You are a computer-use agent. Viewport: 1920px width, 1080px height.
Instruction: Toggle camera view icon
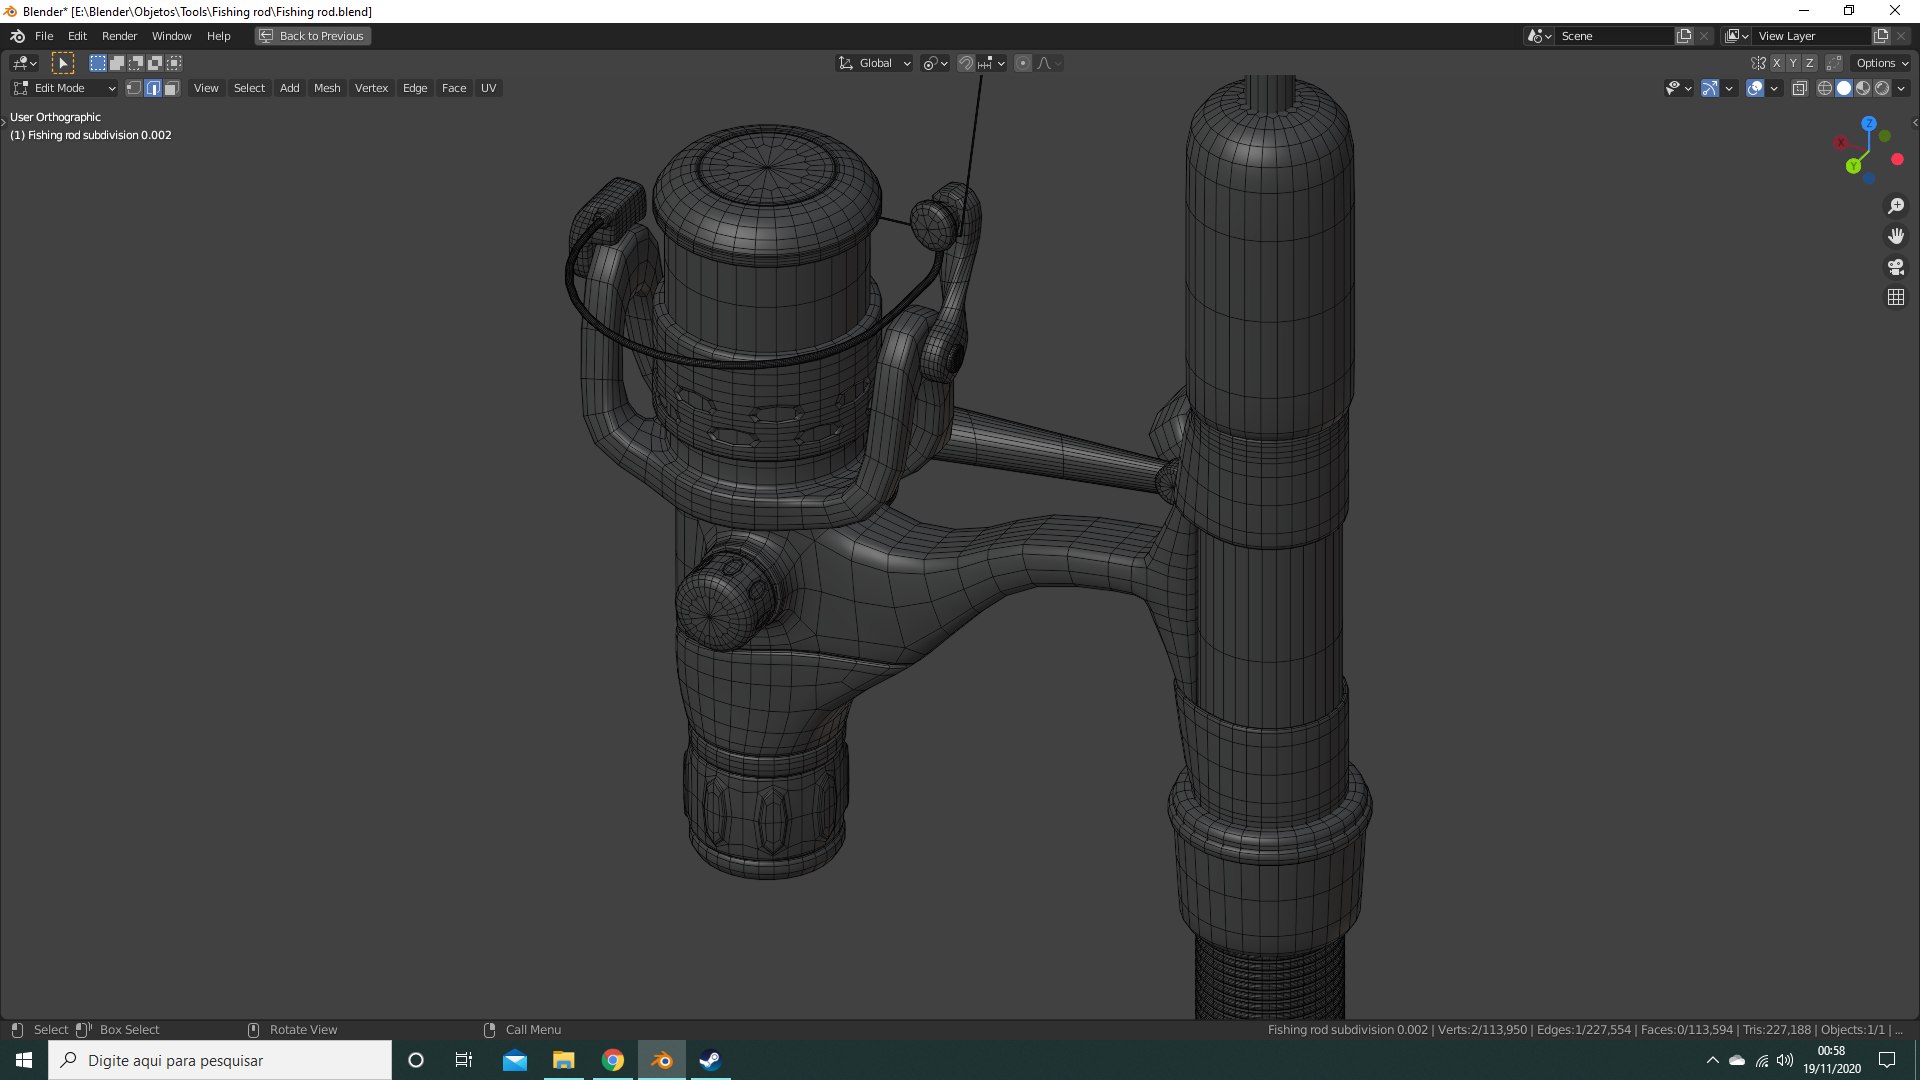(x=1896, y=267)
